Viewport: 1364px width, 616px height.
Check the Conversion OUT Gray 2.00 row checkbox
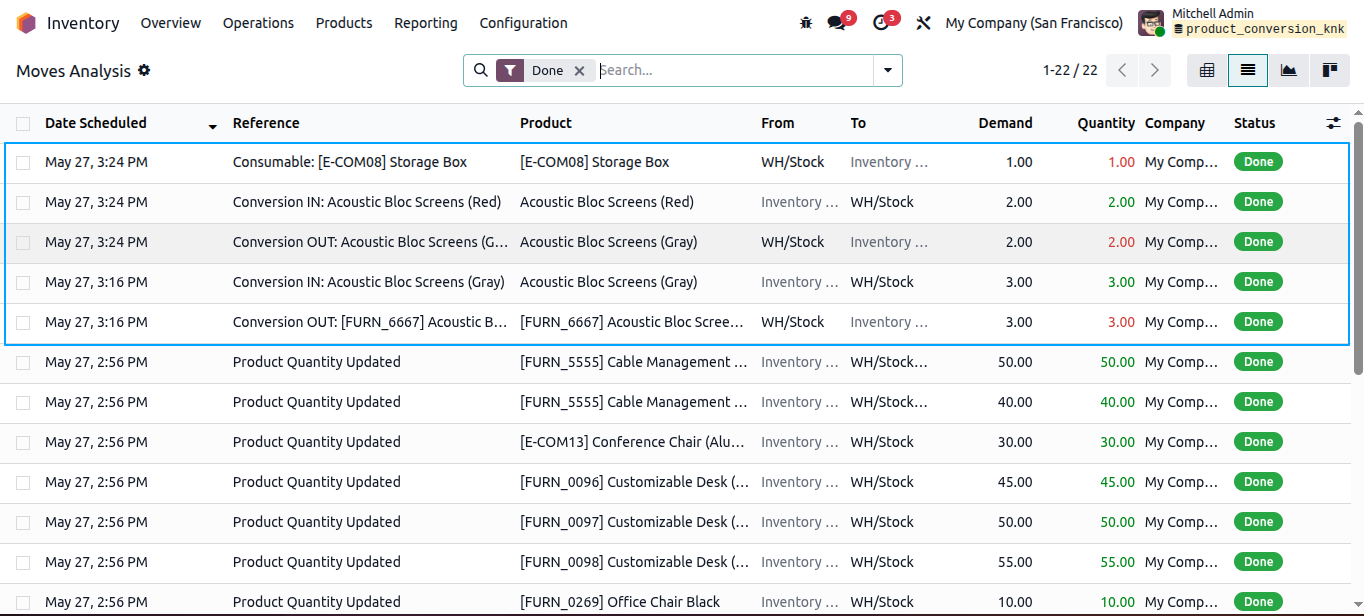coord(23,242)
